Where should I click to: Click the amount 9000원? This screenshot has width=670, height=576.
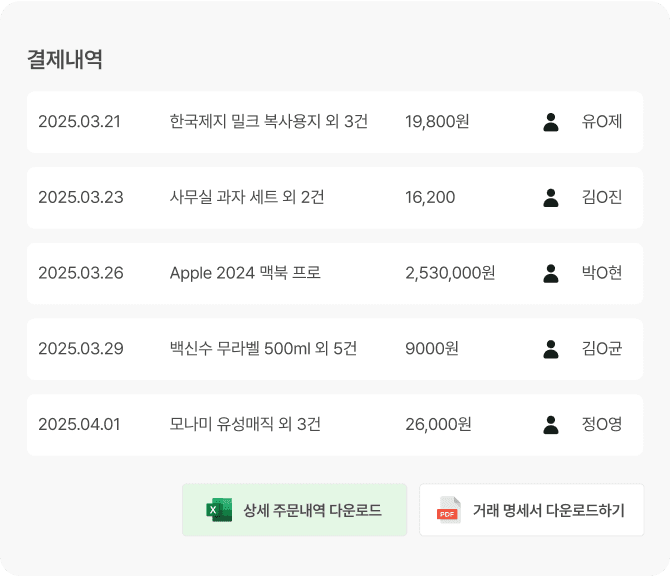pos(432,349)
